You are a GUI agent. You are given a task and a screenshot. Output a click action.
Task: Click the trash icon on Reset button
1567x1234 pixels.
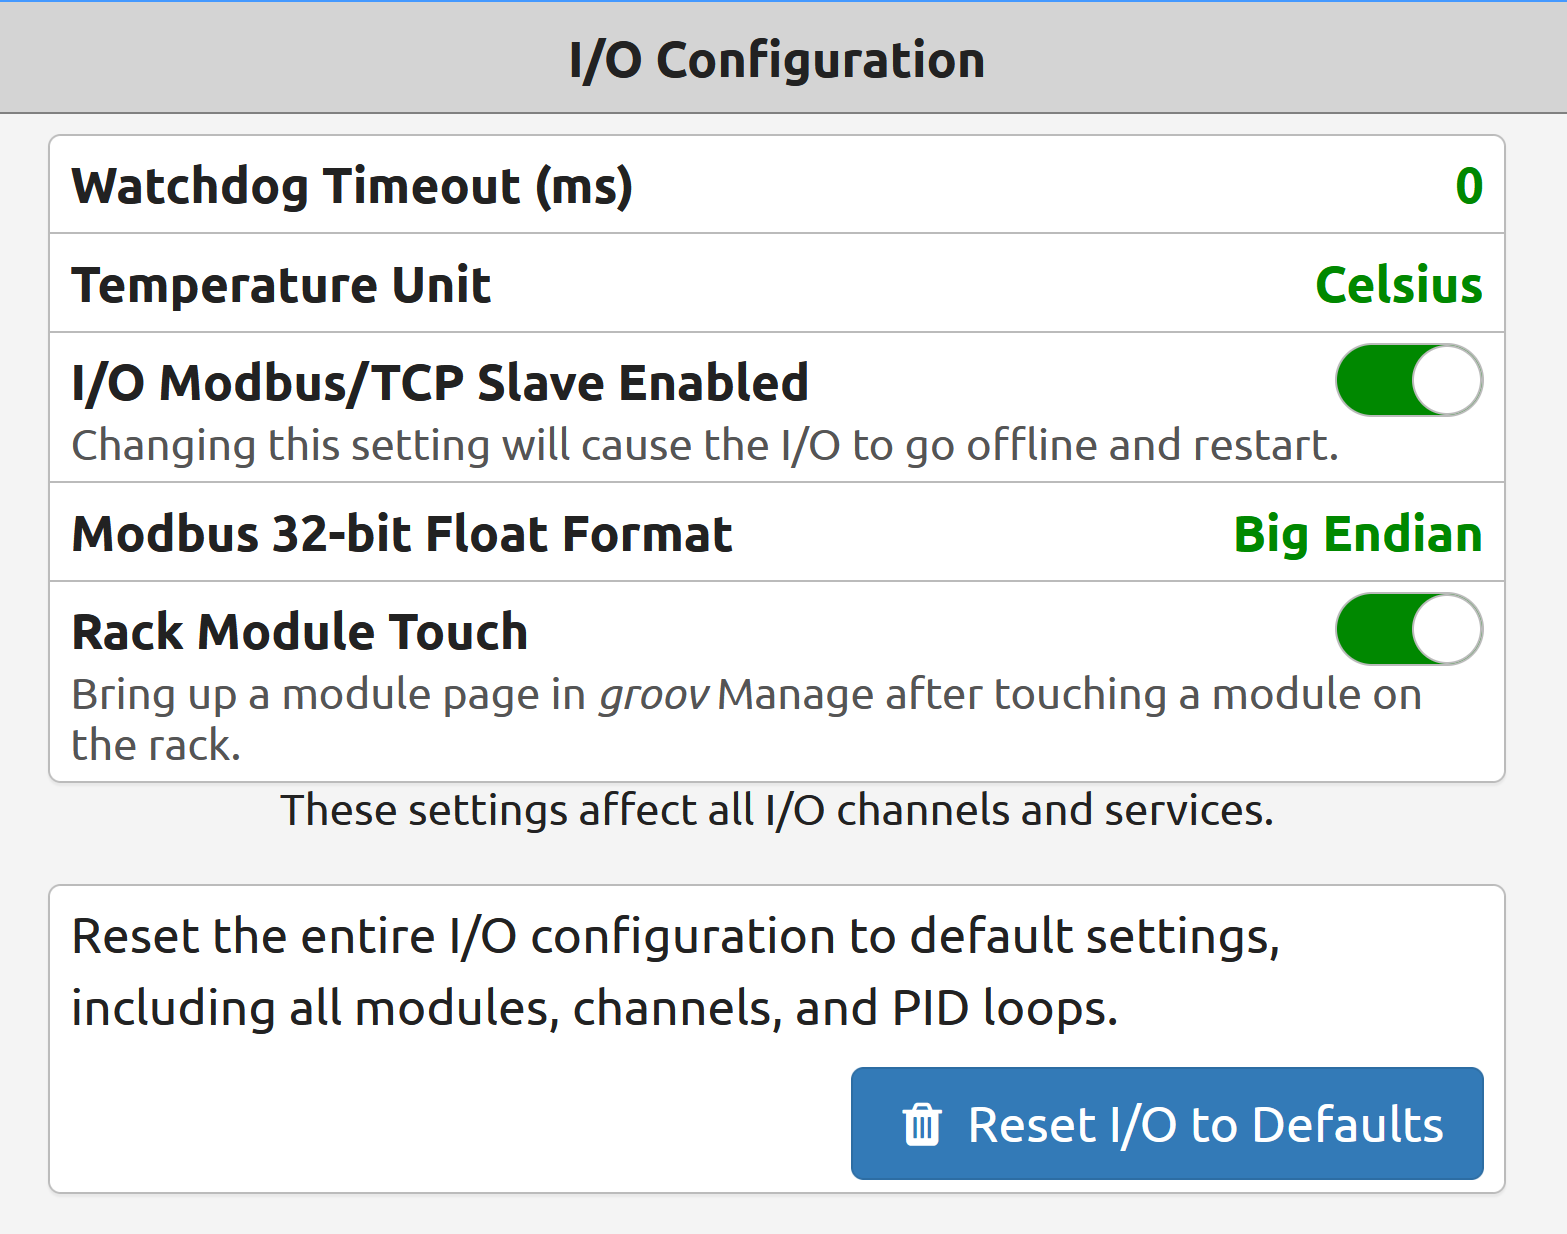(921, 1124)
